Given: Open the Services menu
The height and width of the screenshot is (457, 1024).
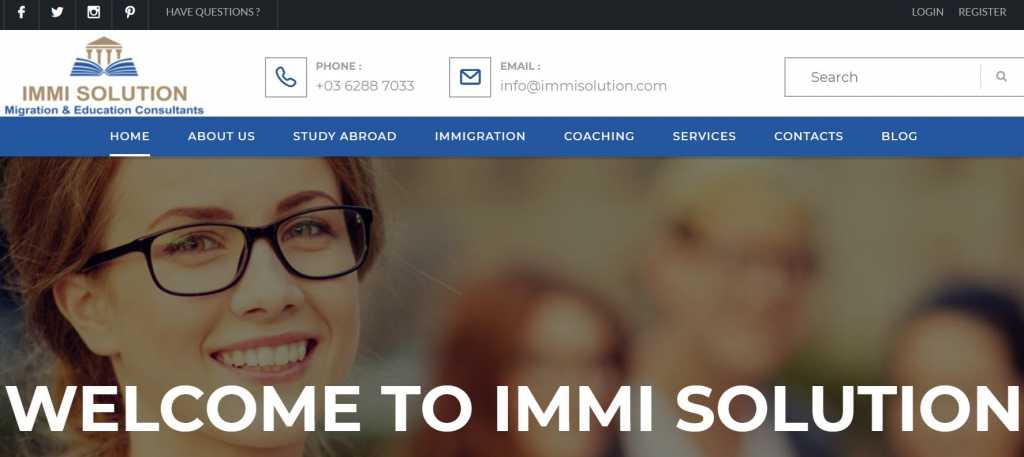Looking at the screenshot, I should point(704,136).
